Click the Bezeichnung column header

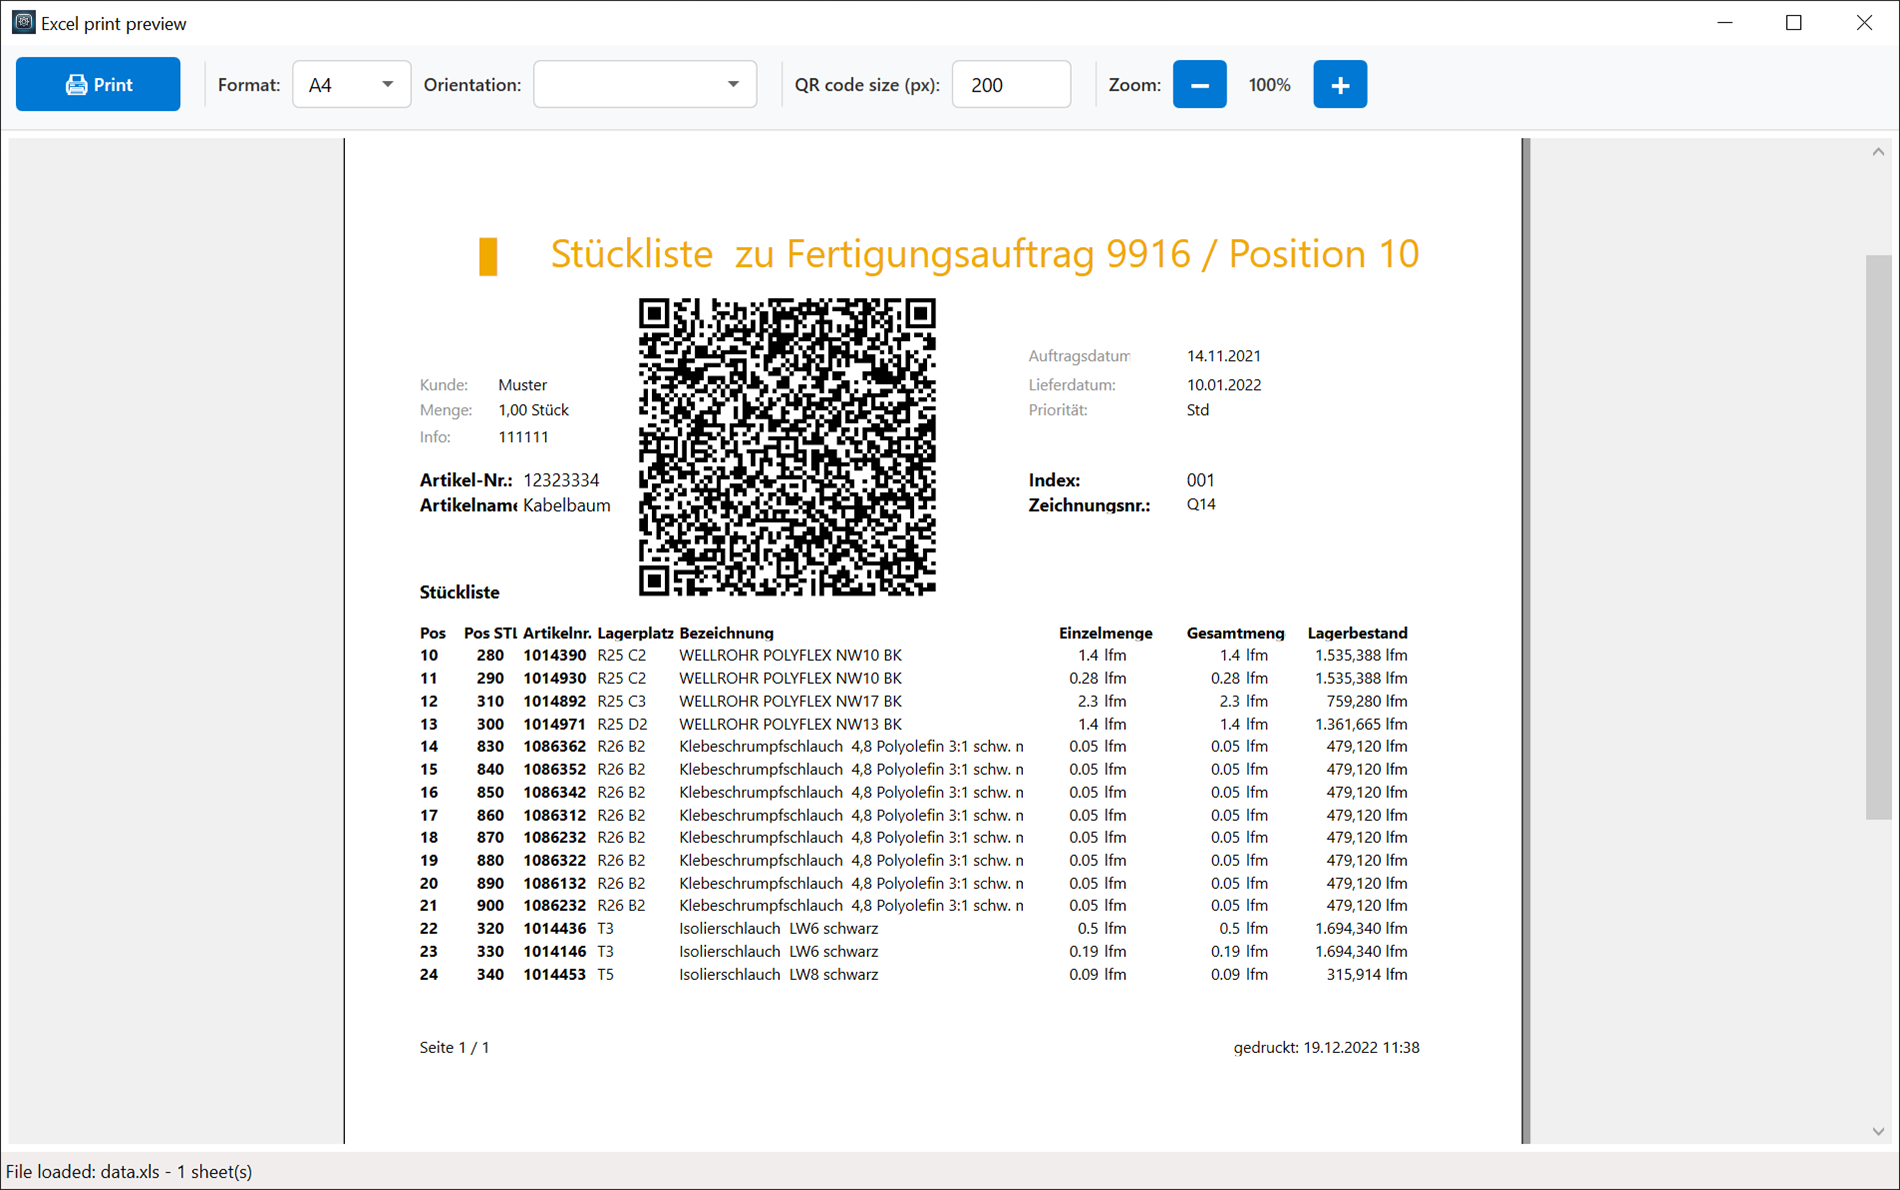726,633
